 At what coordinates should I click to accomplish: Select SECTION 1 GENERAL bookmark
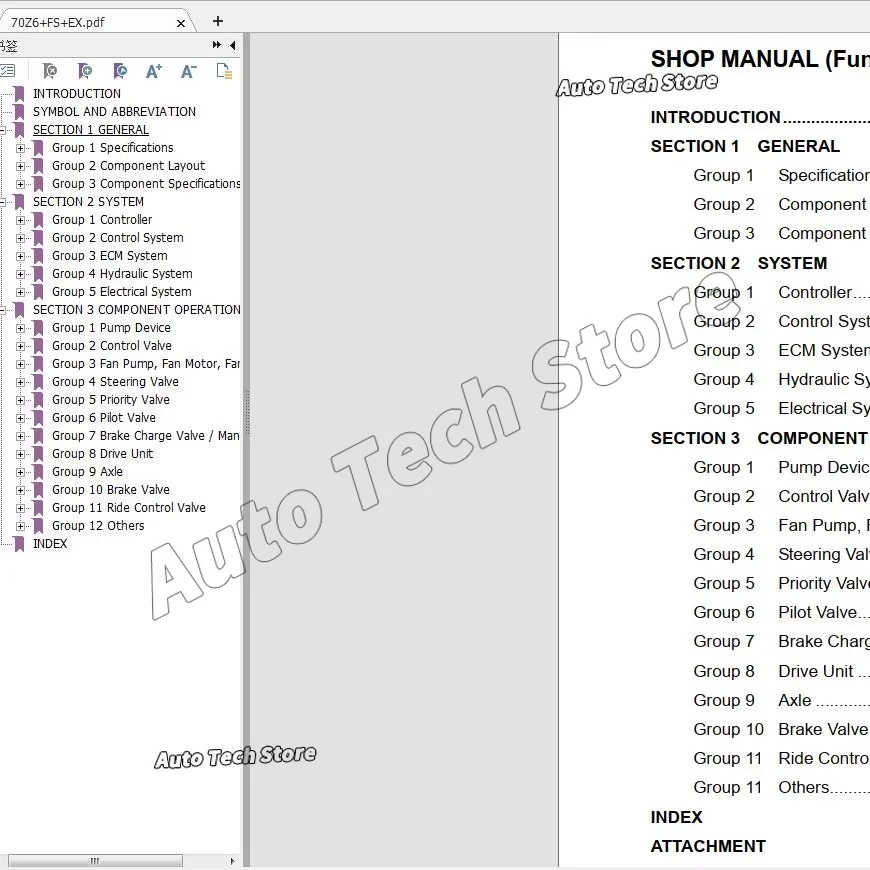(90, 130)
